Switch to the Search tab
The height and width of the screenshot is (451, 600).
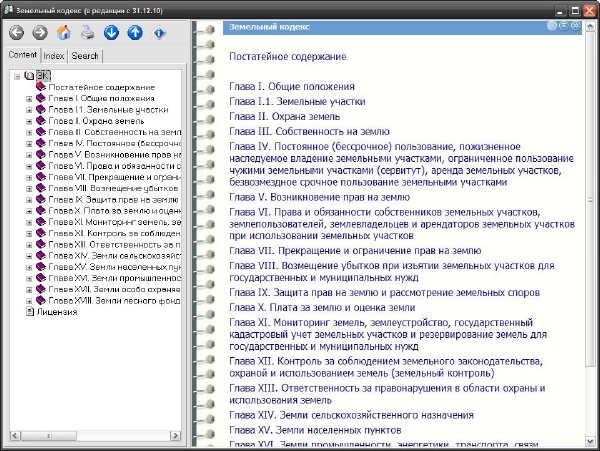[x=86, y=56]
